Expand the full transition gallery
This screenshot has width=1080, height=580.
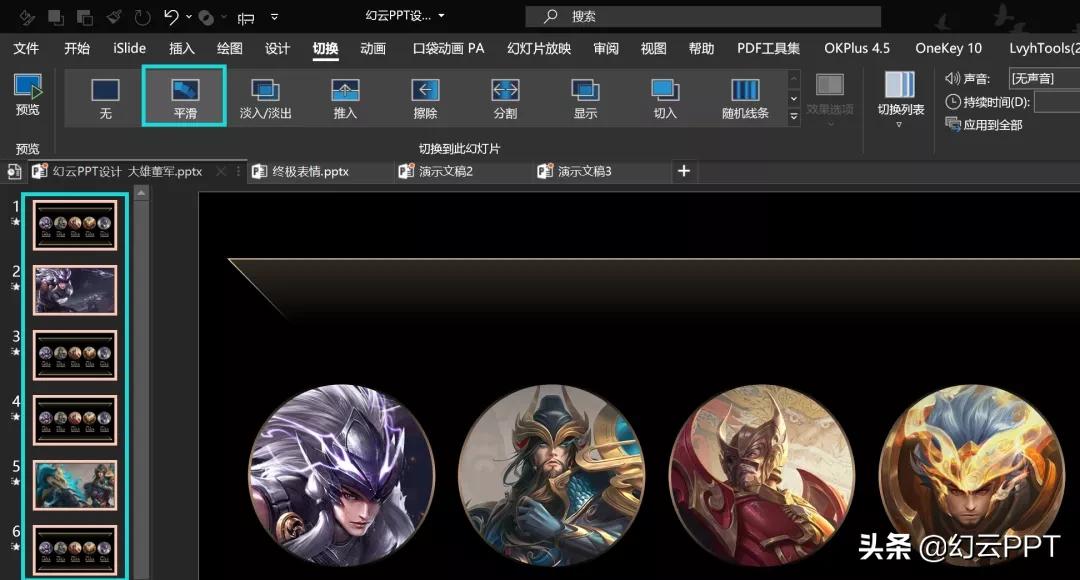pyautogui.click(x=793, y=117)
